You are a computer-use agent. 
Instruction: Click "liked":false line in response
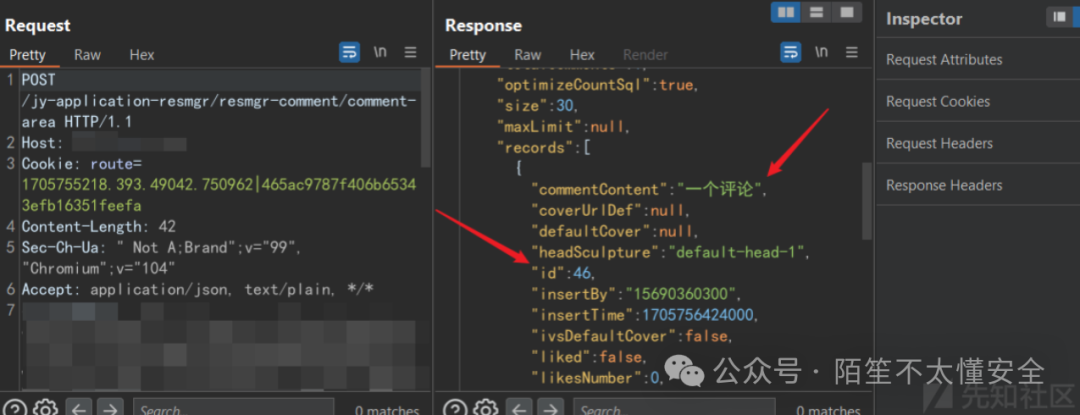pos(588,357)
